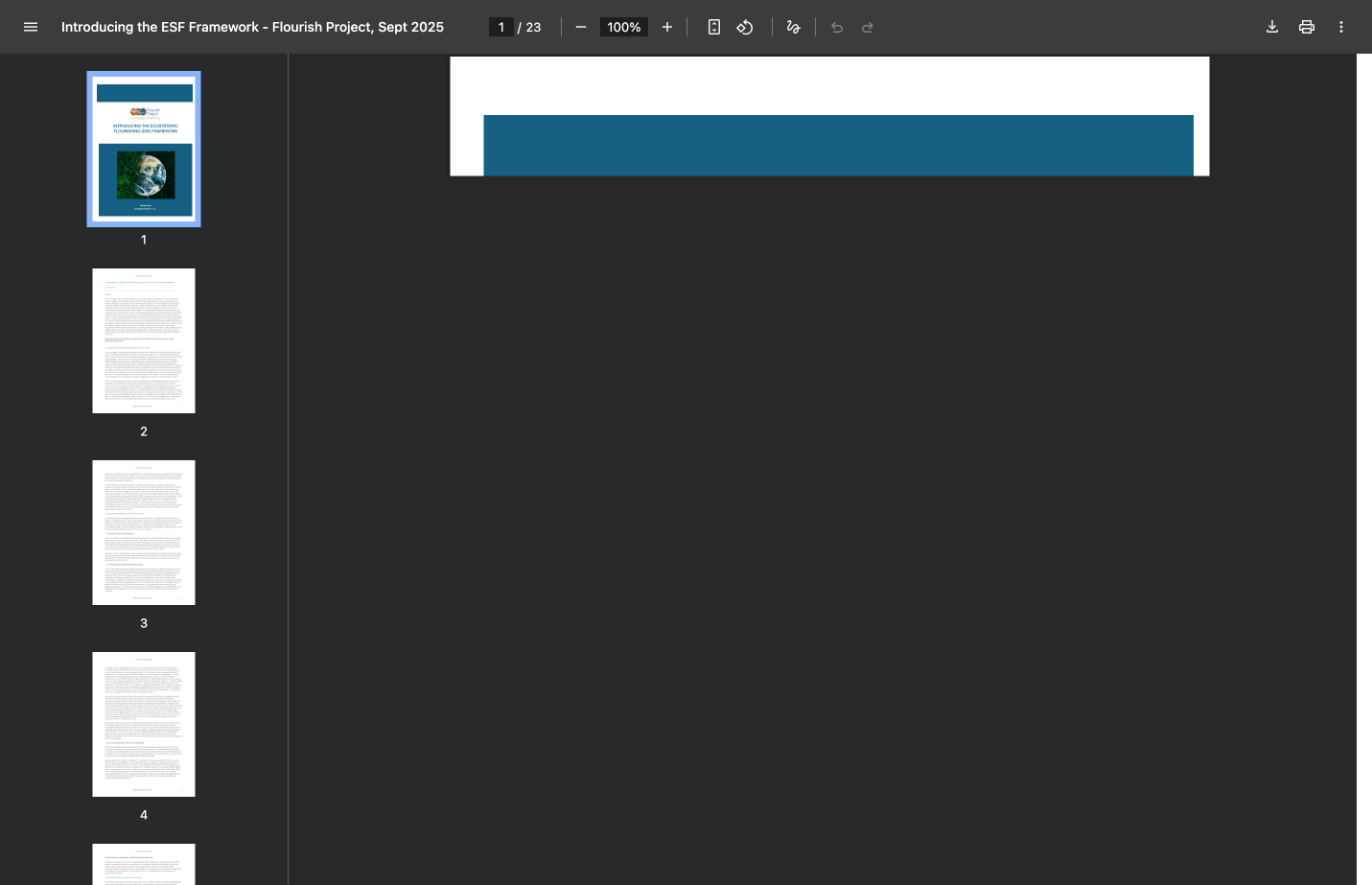Click the fit to page icon
This screenshot has height=885, width=1372.
pyautogui.click(x=714, y=27)
